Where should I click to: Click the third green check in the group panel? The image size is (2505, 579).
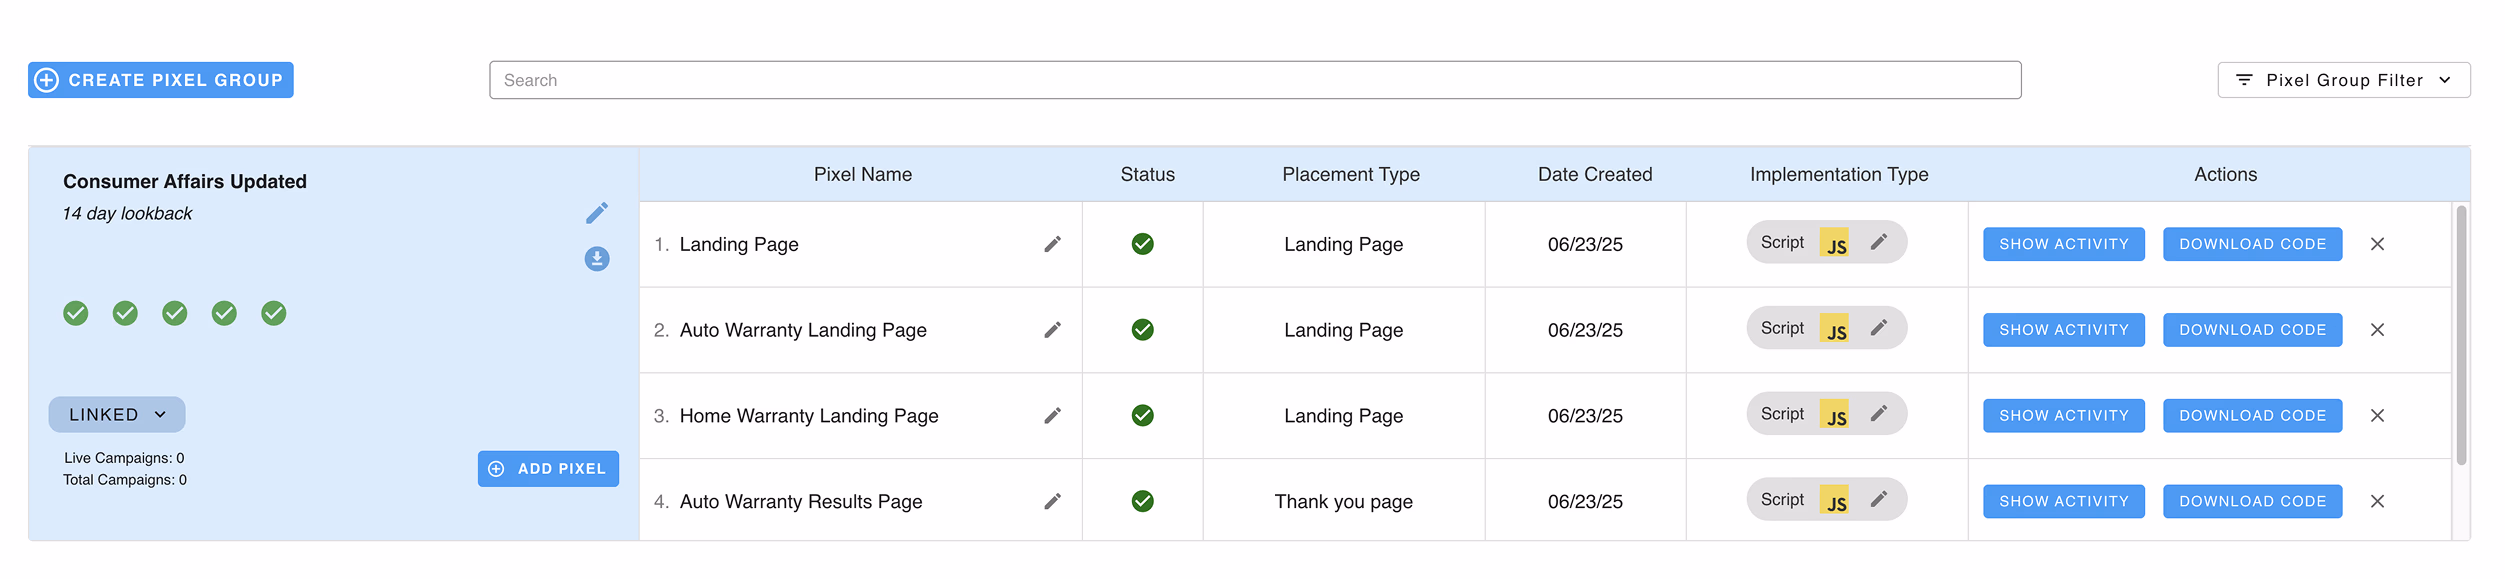[175, 314]
